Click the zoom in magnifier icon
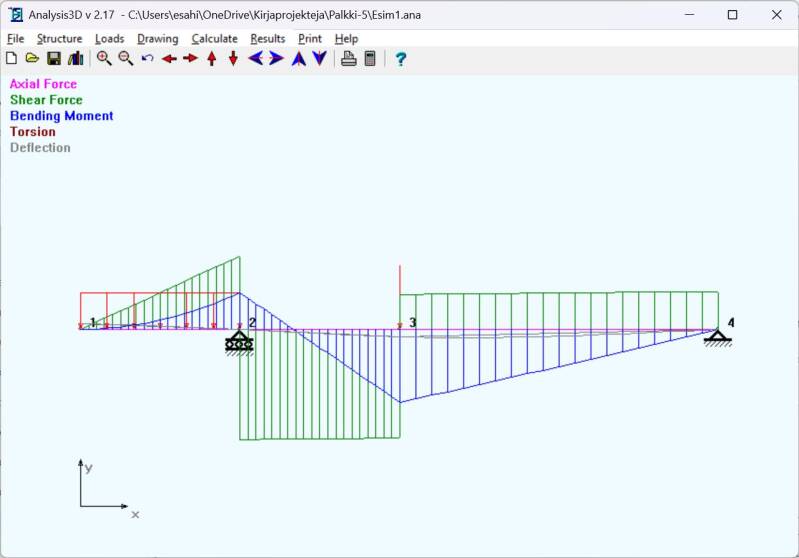The image size is (799, 558). pyautogui.click(x=103, y=59)
